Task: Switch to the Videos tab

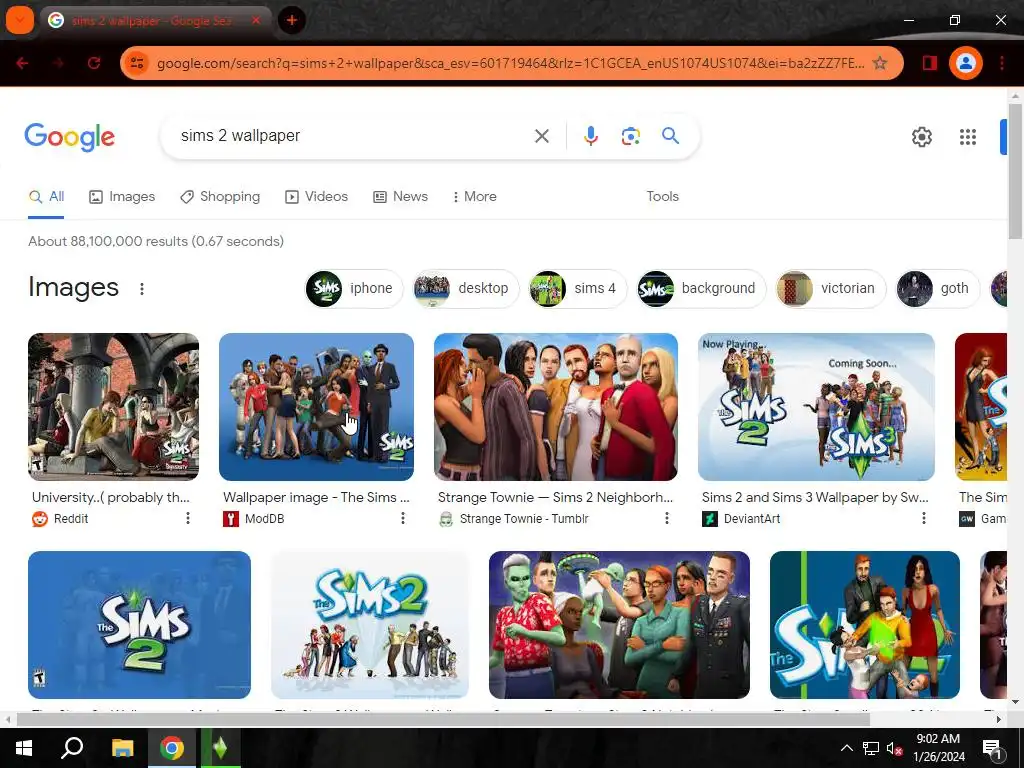Action: (317, 197)
